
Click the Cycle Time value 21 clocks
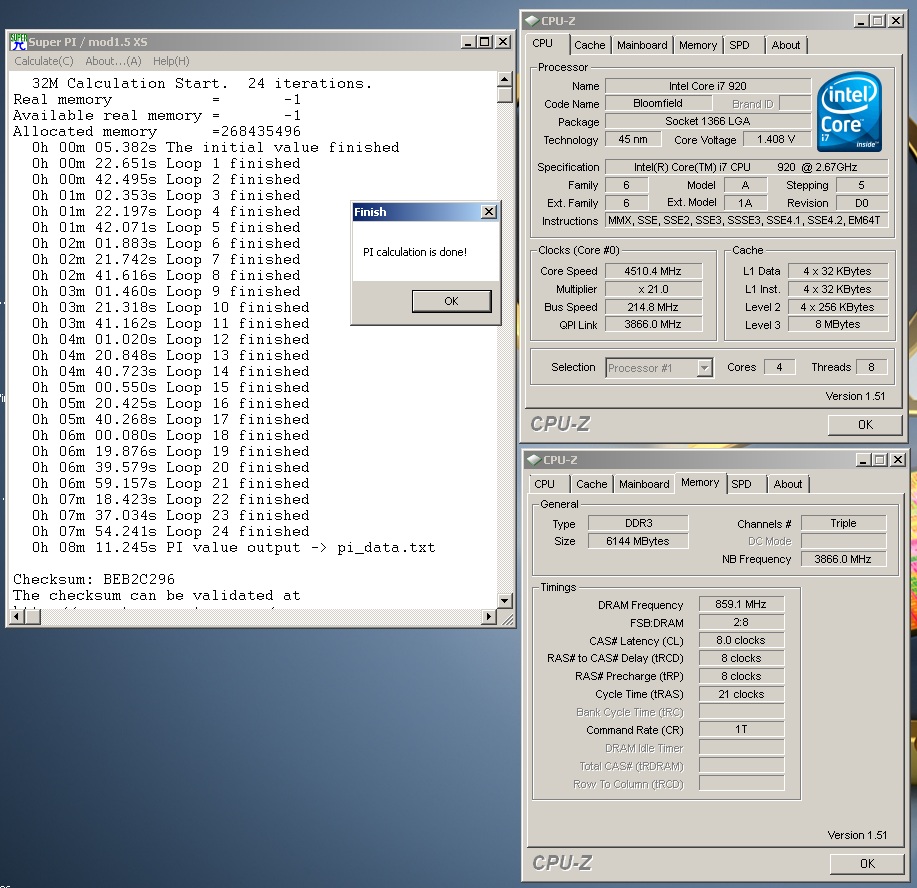pyautogui.click(x=741, y=694)
